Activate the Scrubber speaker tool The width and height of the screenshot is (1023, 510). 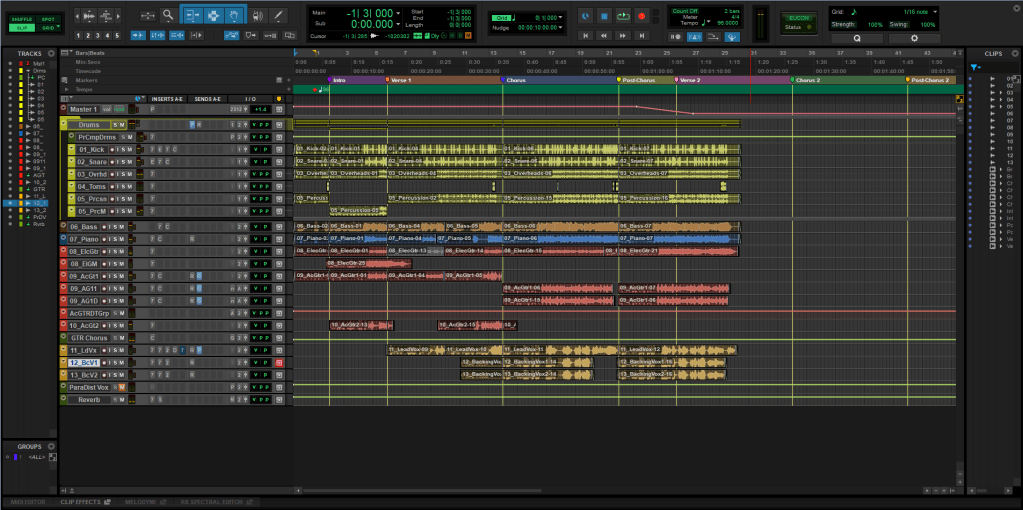[258, 16]
